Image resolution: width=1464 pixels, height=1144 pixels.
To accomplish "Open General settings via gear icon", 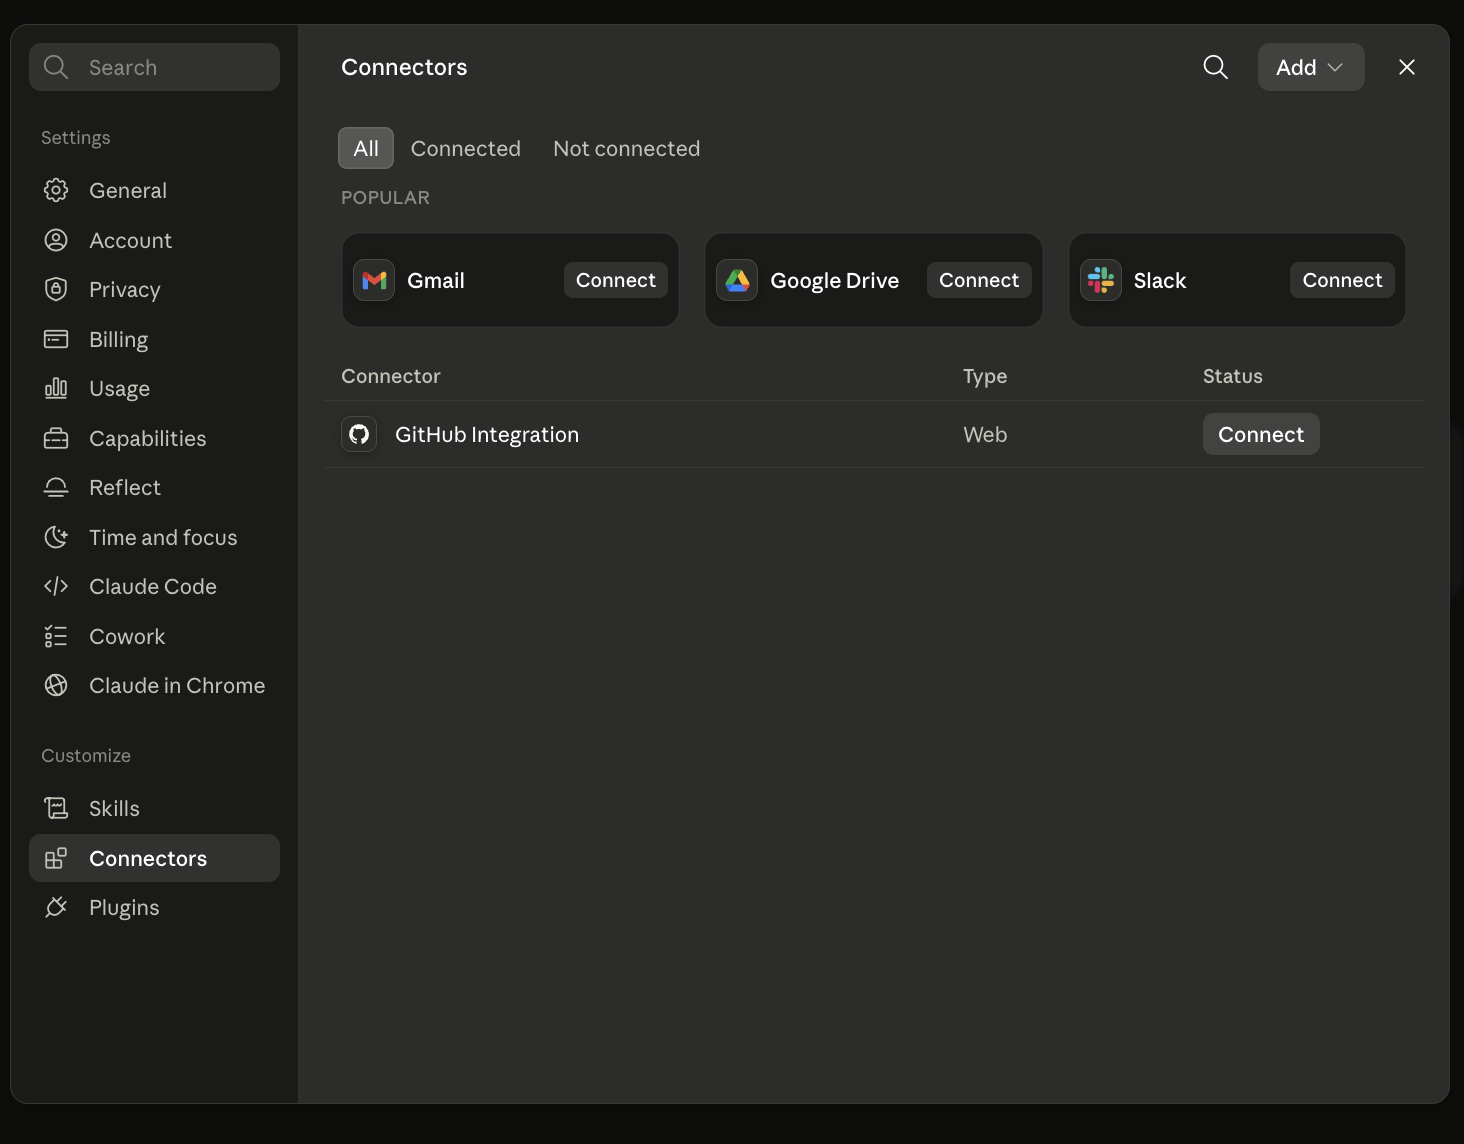I will point(56,190).
